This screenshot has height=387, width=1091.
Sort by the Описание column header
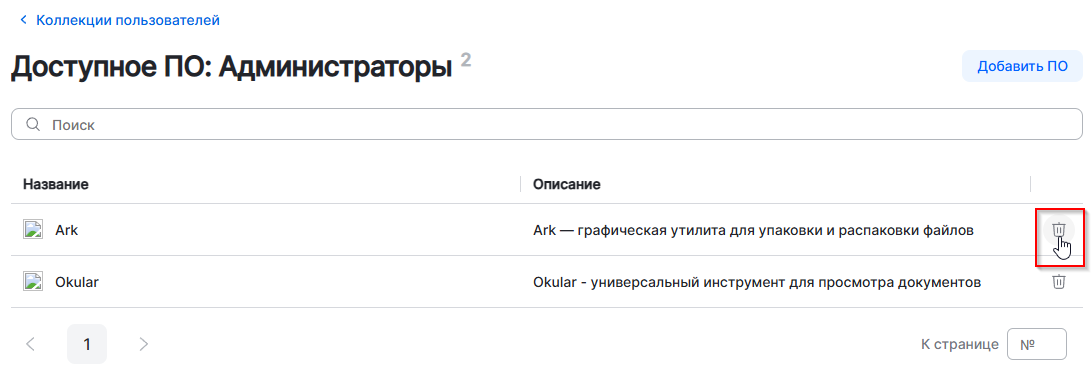pos(566,184)
